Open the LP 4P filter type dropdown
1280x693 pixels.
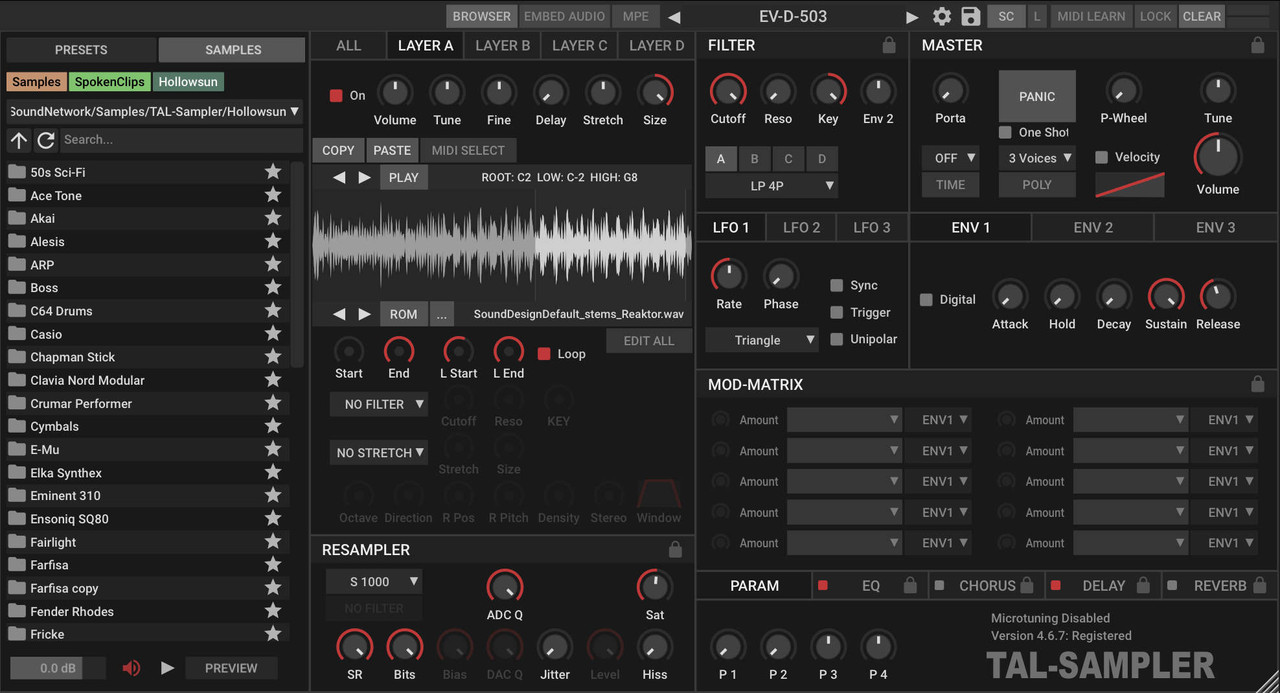772,185
